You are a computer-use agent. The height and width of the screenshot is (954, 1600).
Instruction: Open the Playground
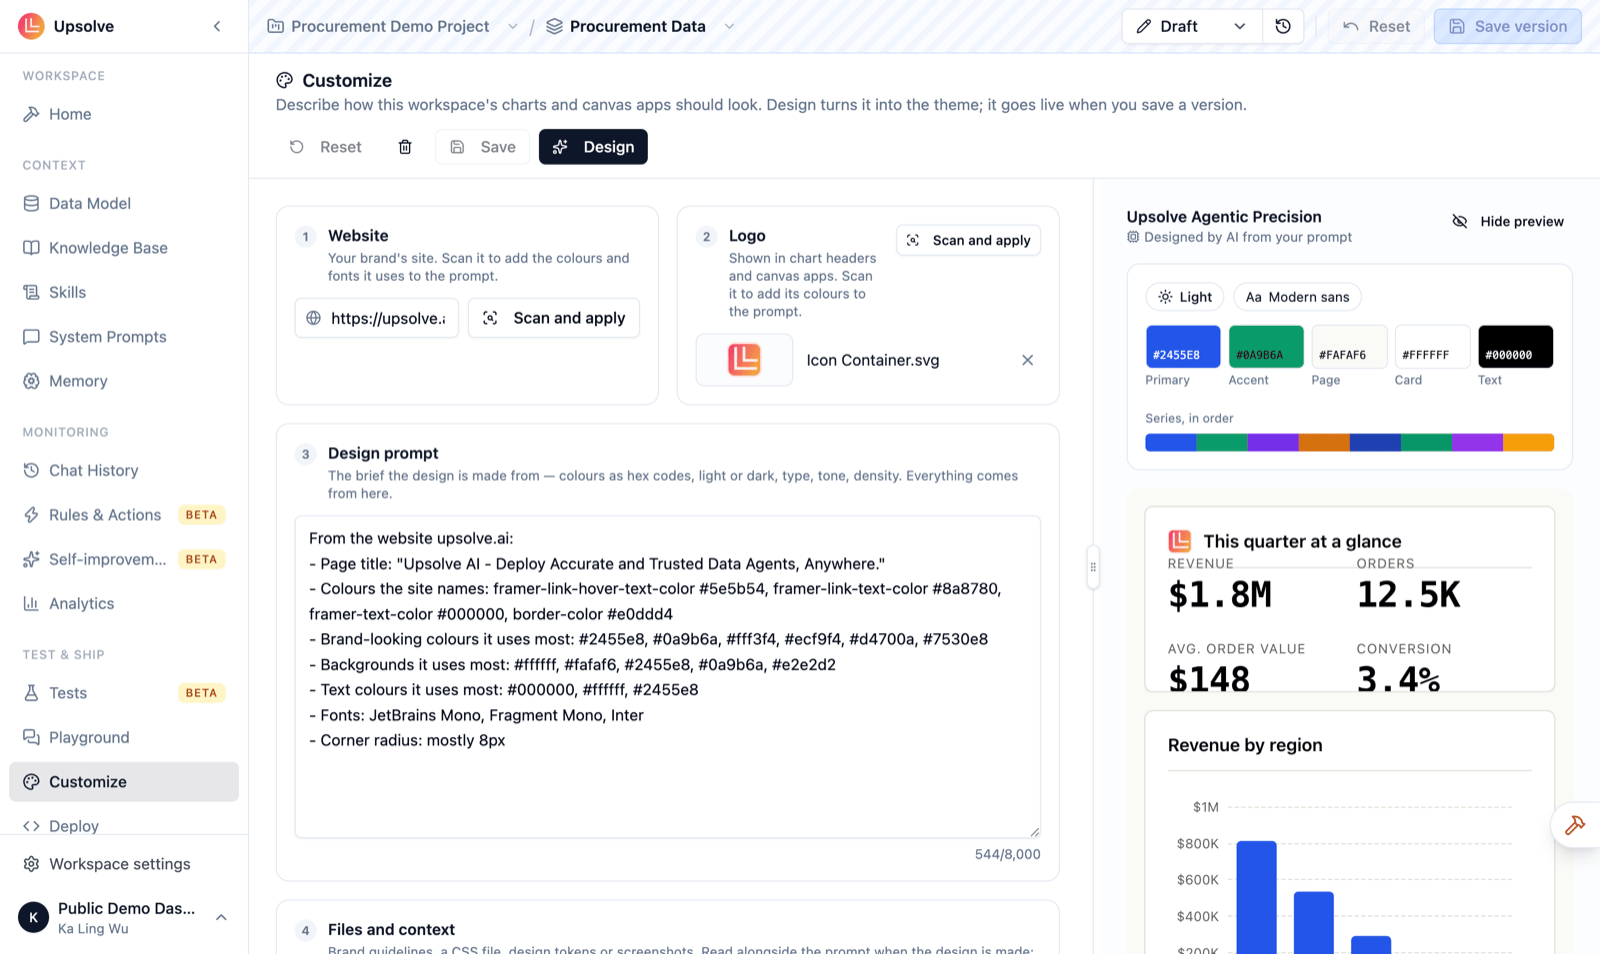[x=124, y=737]
